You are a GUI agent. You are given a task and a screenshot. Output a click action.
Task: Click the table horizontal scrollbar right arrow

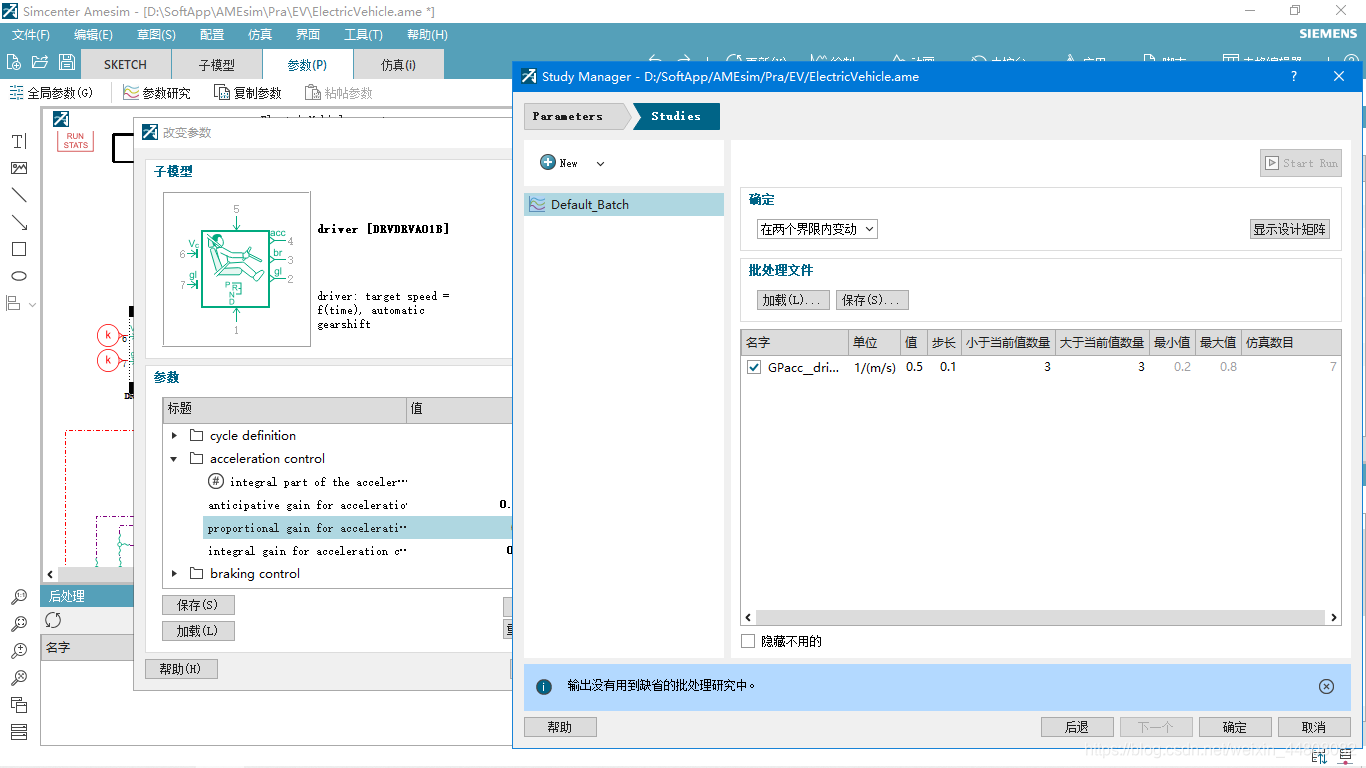1334,618
